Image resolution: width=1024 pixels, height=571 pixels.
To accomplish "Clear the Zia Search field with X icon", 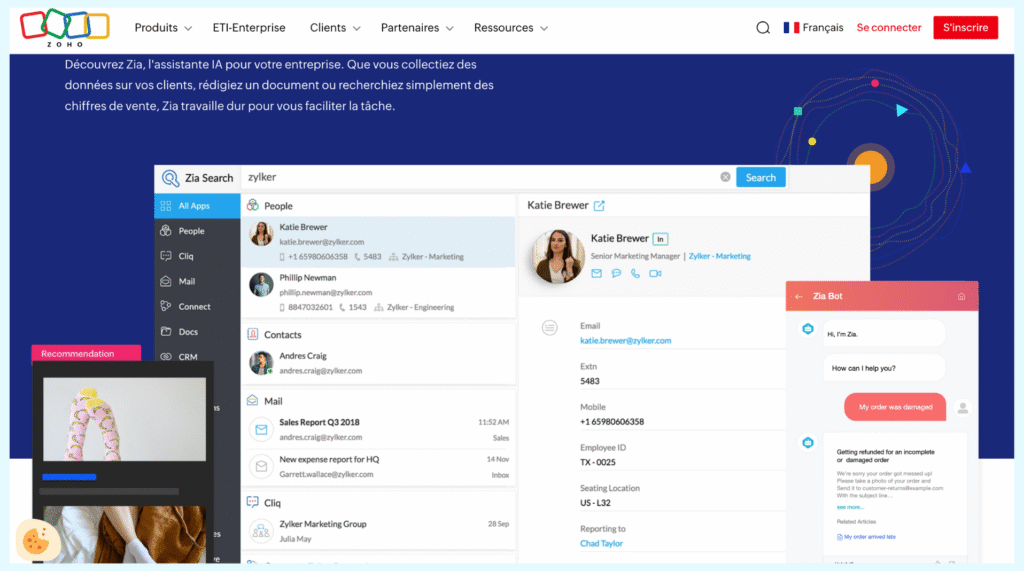I will 725,177.
